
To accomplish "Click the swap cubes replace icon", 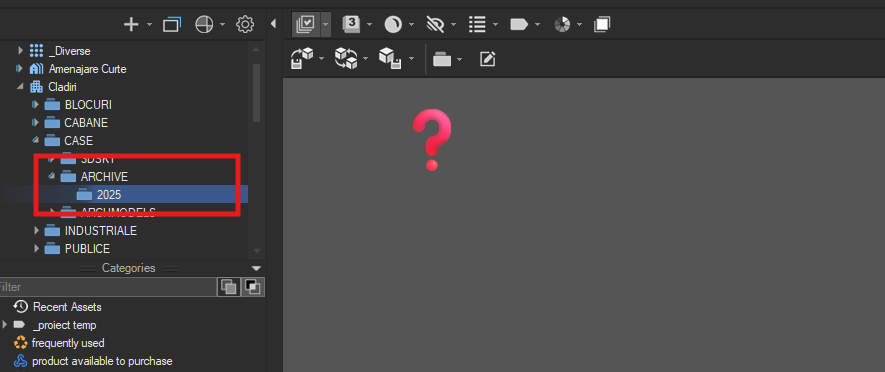I will point(346,58).
